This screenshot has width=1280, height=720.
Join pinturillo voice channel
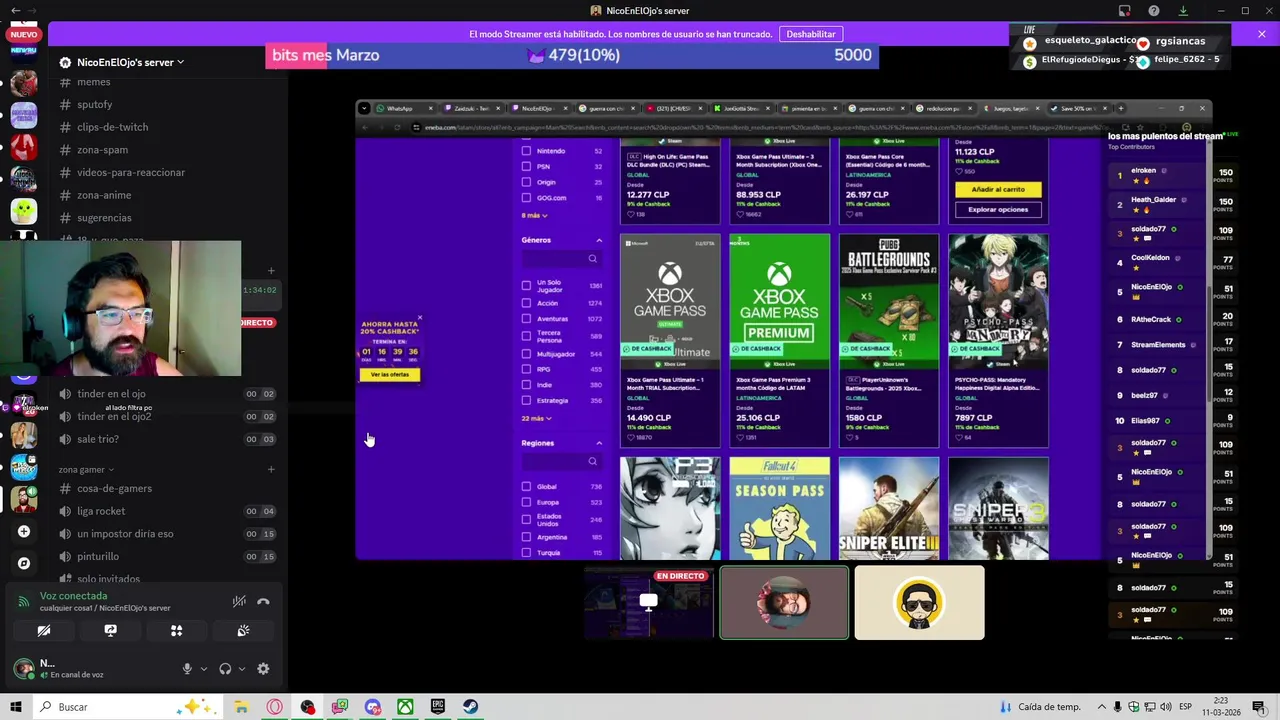coord(98,556)
